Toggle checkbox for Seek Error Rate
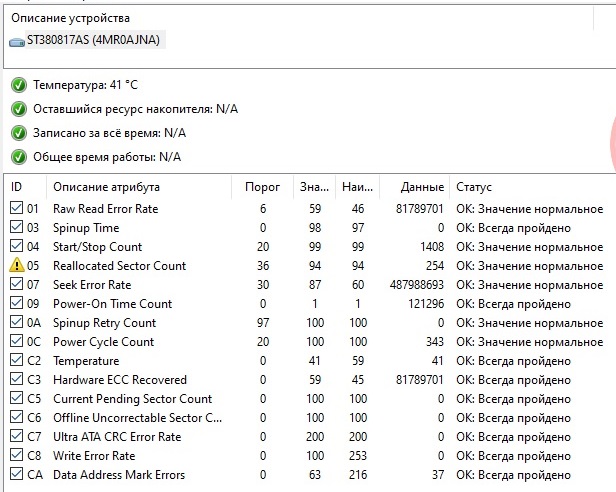This screenshot has width=616, height=492. coord(16,284)
